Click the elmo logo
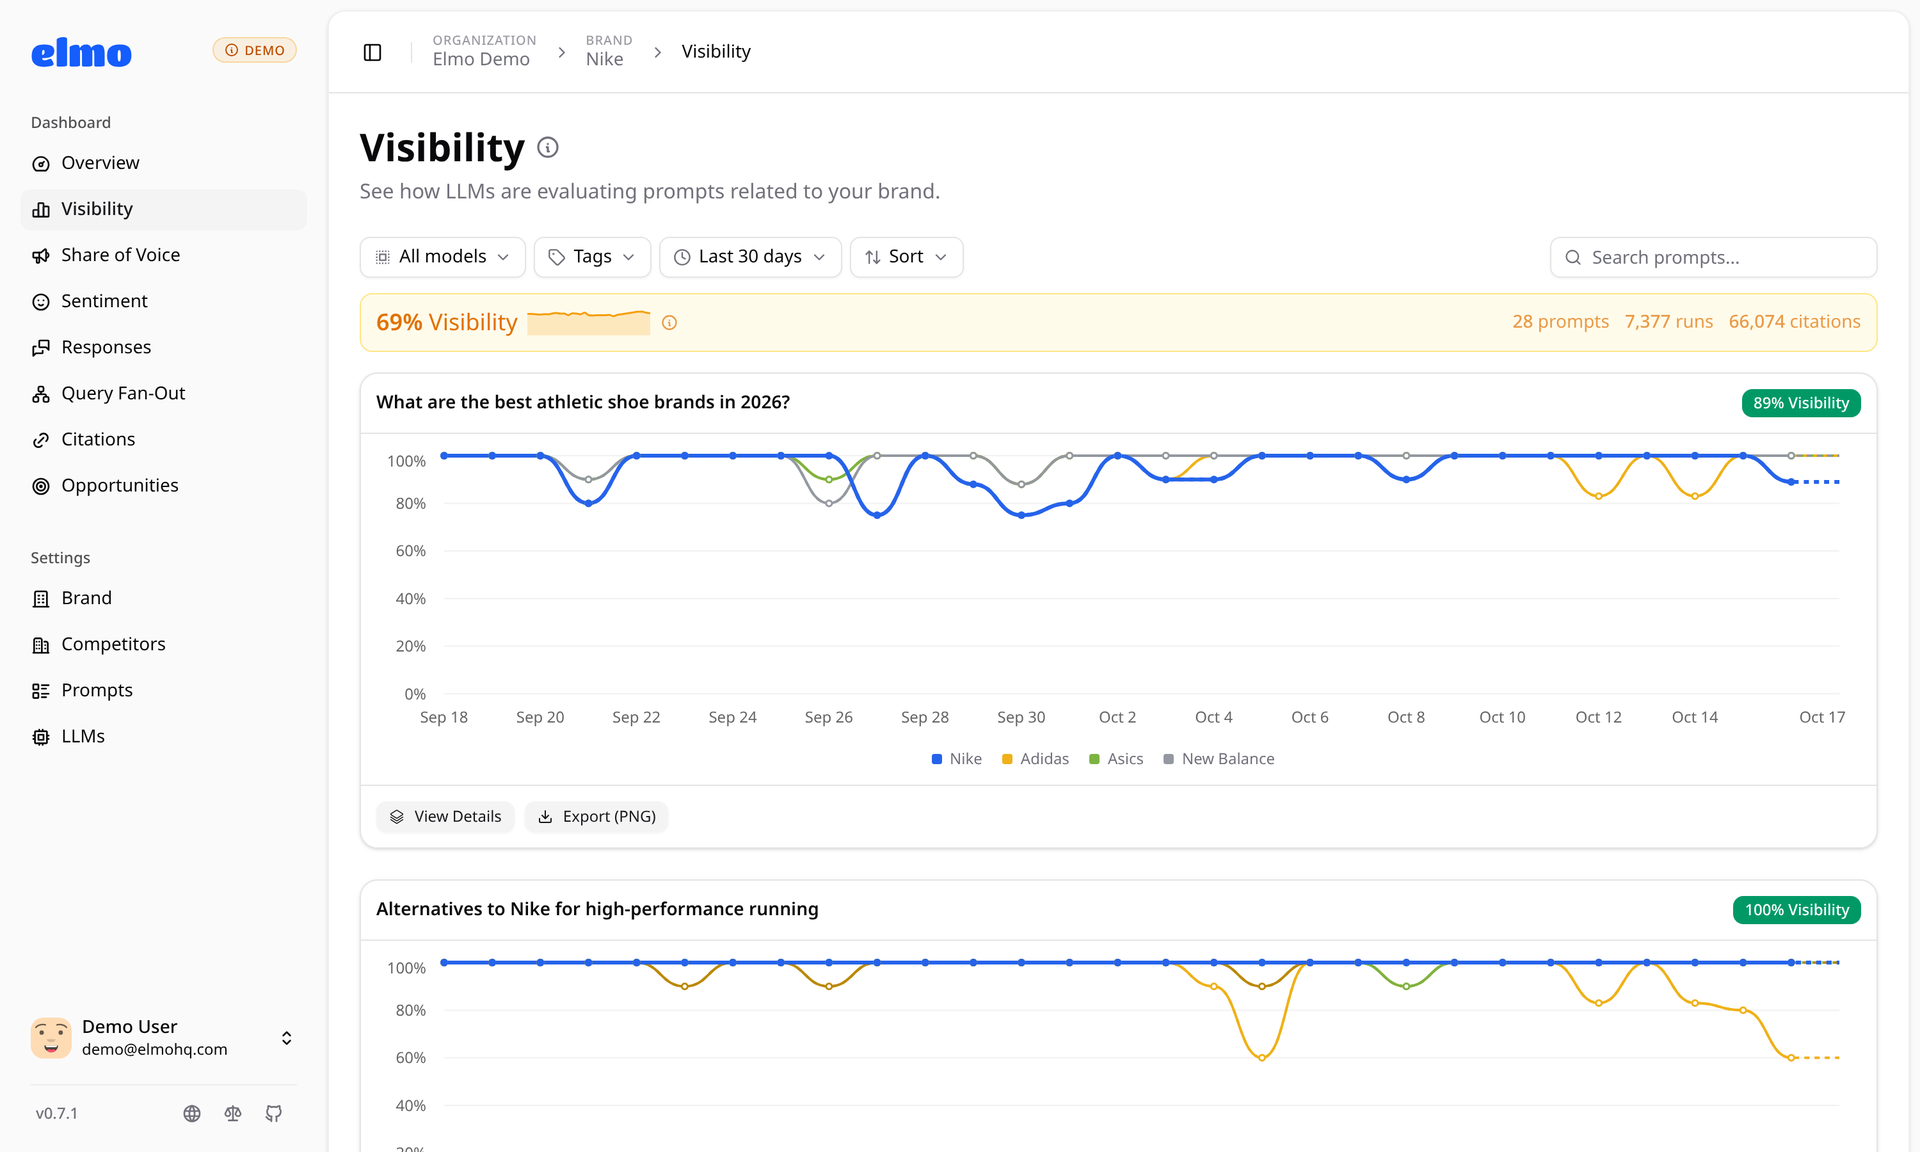1920x1152 pixels. point(81,52)
